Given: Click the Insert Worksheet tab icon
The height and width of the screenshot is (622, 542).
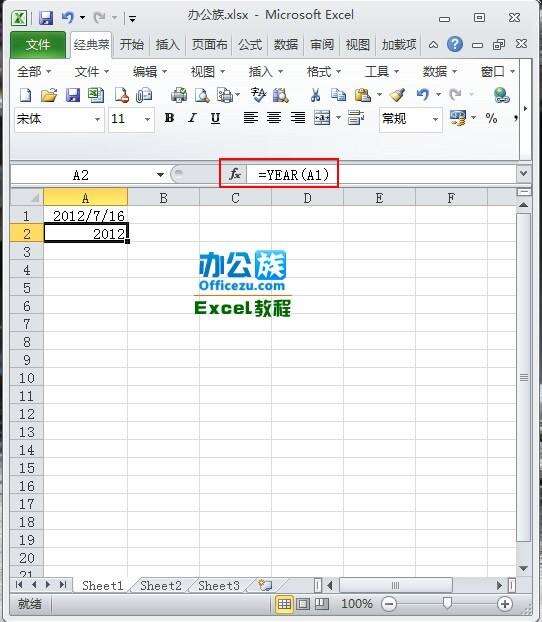Looking at the screenshot, I should click(265, 585).
